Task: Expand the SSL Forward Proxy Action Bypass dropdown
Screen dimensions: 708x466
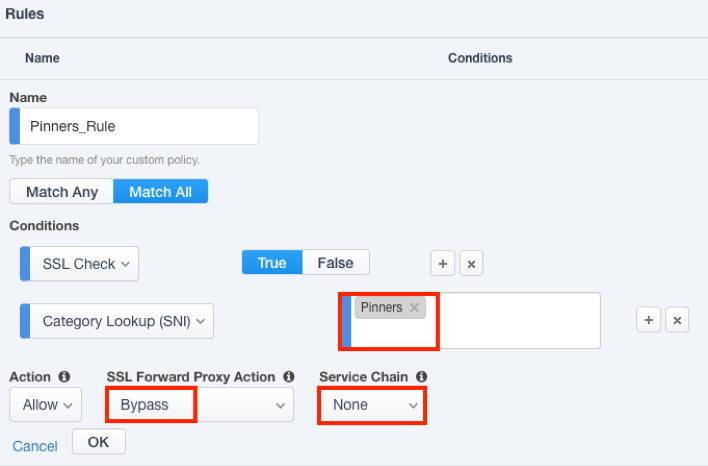Action: (x=200, y=405)
